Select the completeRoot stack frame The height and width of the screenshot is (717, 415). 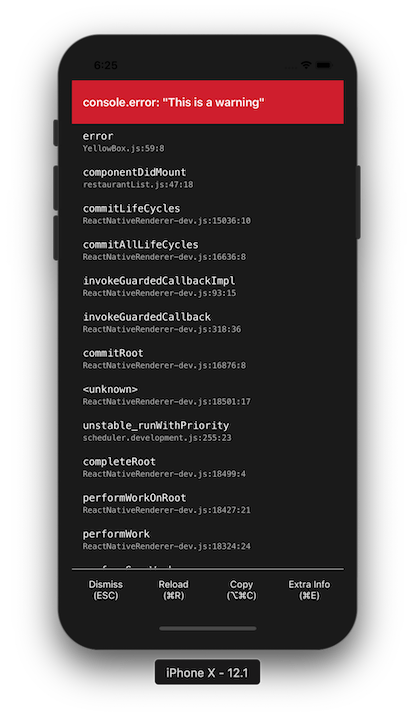click(208, 467)
